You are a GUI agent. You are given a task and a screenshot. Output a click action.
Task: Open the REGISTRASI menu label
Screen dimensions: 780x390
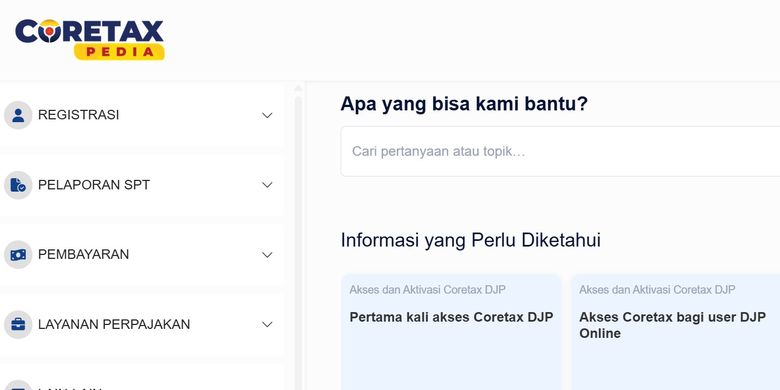(x=79, y=115)
